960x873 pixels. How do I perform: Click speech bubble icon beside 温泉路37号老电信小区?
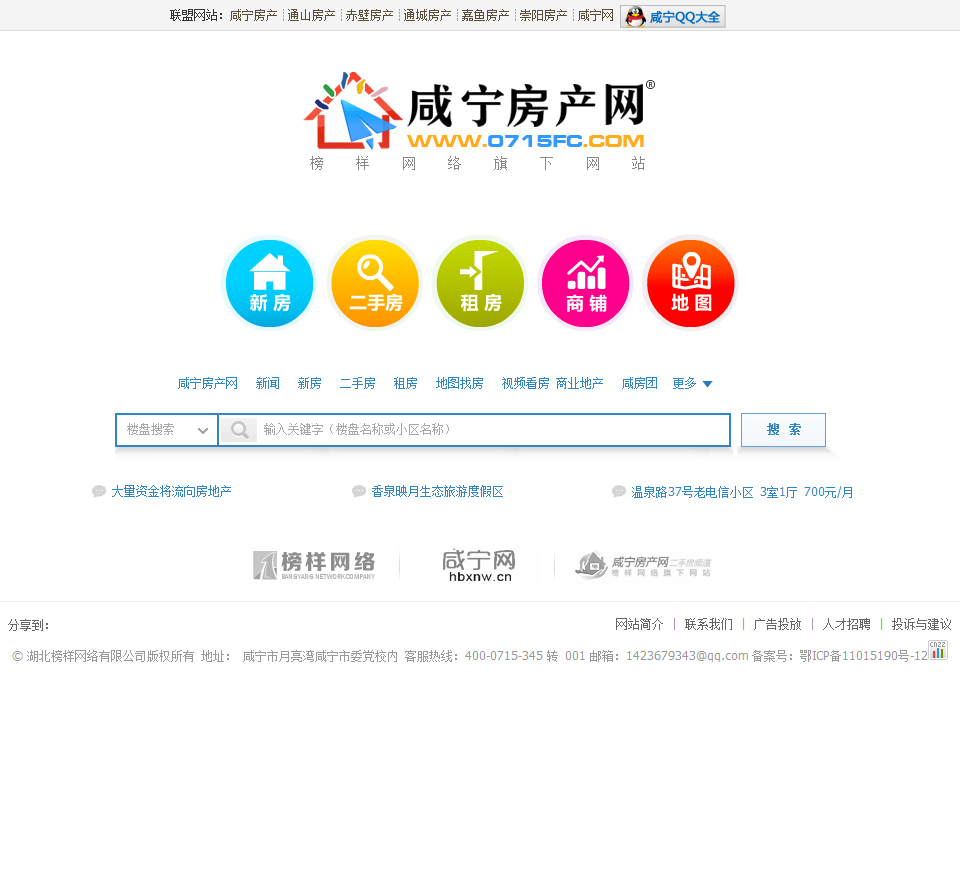[x=619, y=491]
